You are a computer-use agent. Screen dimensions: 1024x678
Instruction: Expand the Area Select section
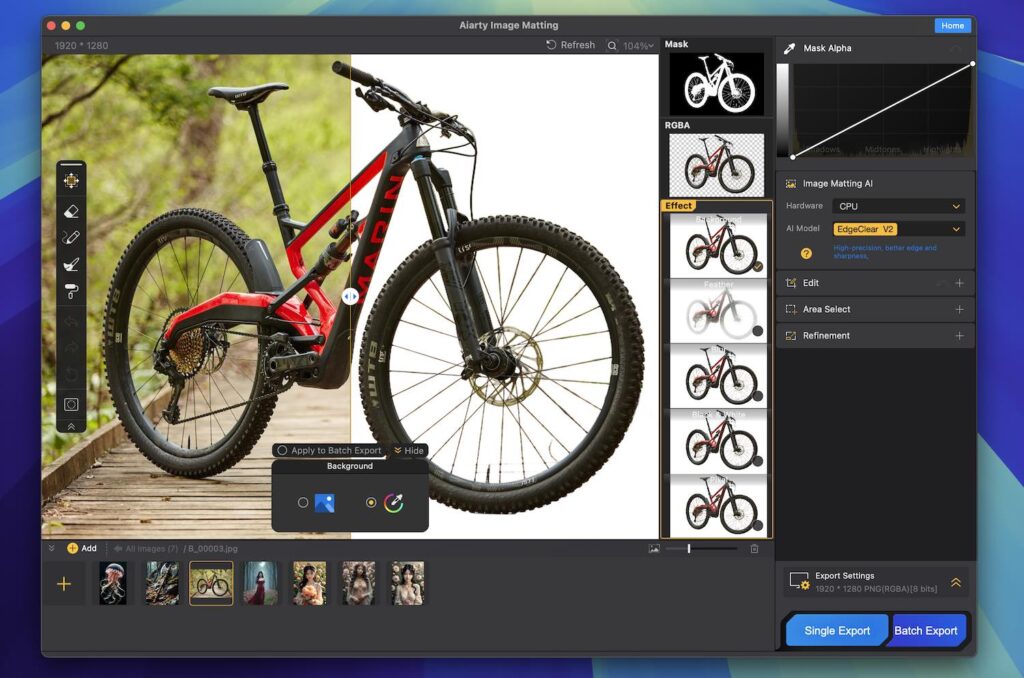click(x=959, y=309)
